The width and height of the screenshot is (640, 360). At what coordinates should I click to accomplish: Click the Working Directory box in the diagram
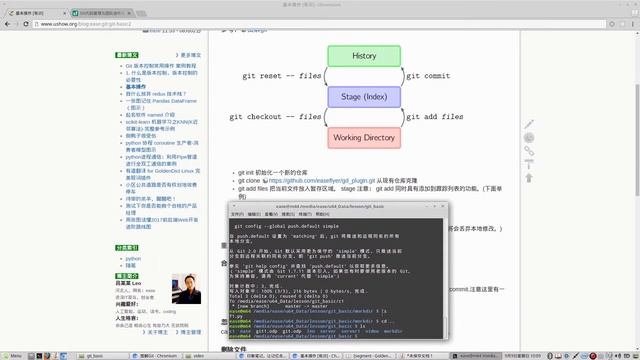point(364,138)
